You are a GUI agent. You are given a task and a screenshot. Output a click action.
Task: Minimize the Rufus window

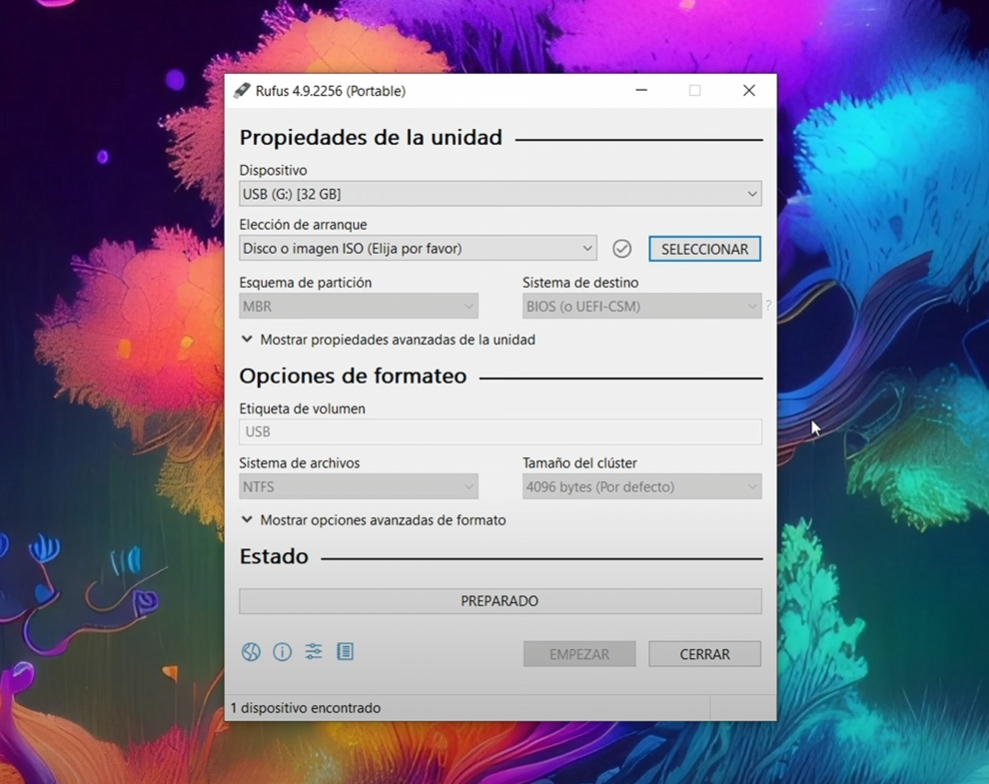tap(641, 91)
